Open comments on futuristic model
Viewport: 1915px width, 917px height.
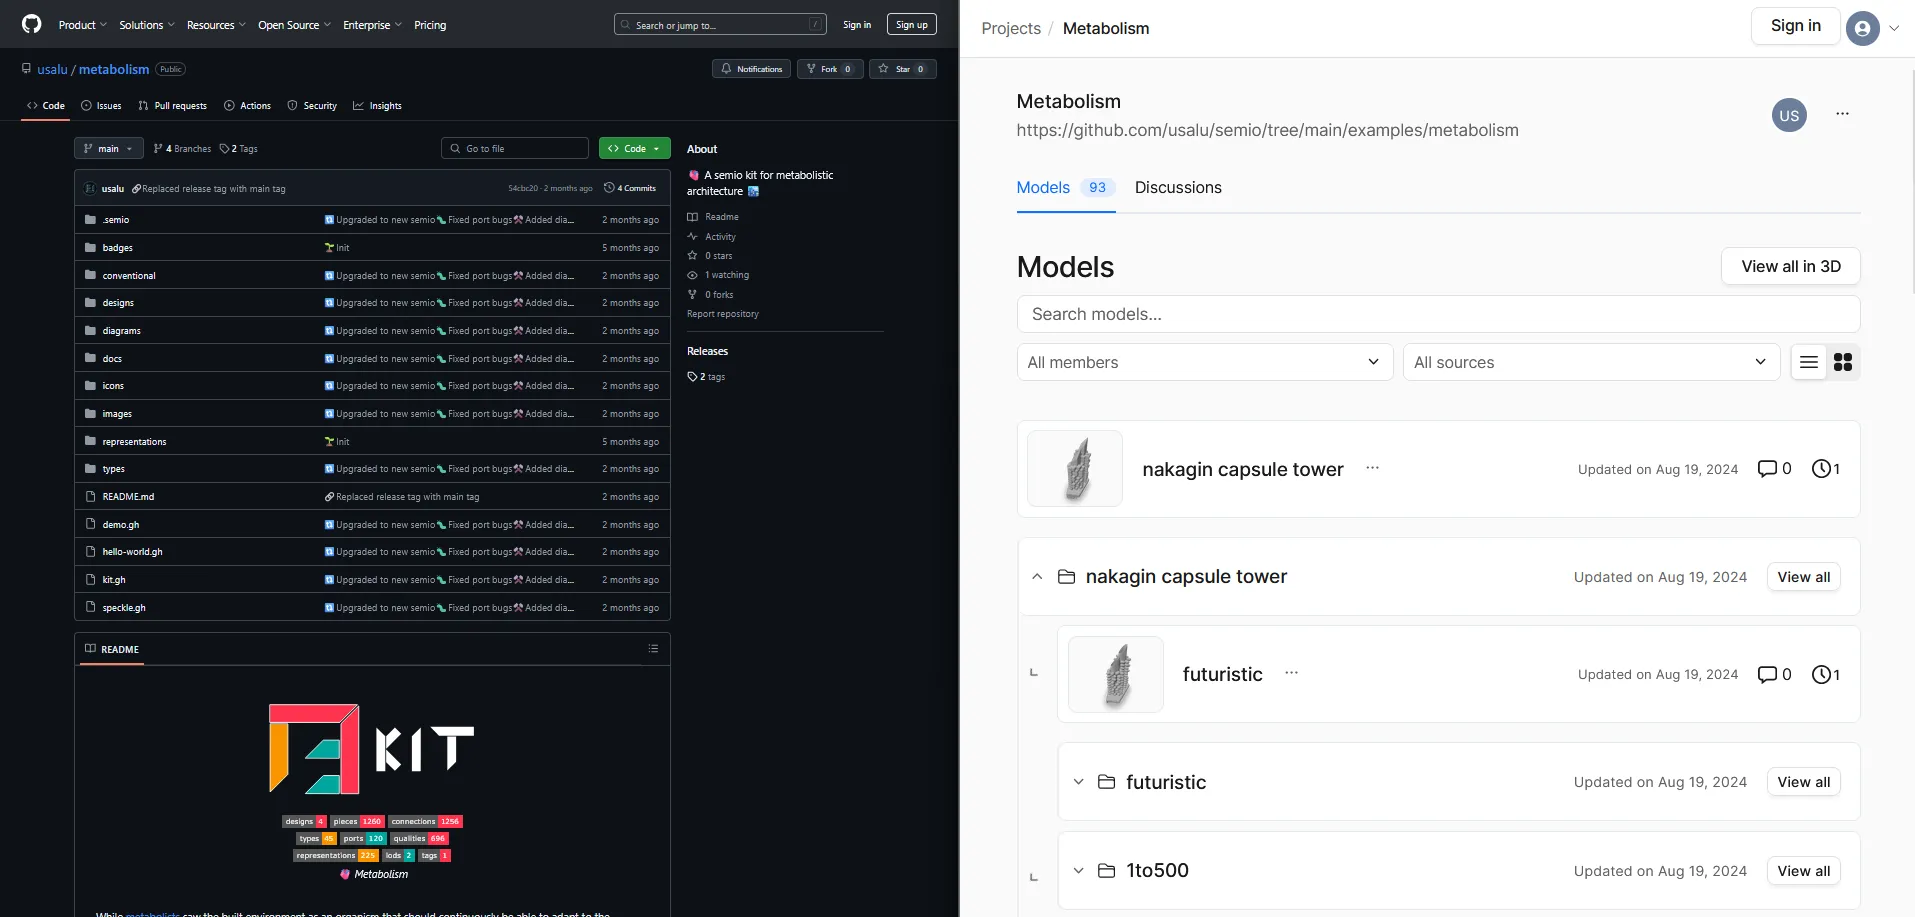1774,675
